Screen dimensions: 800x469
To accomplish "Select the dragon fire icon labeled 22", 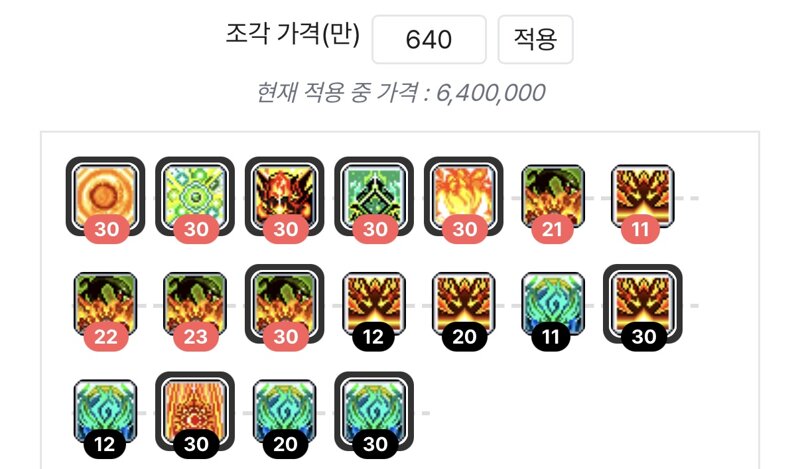I will point(105,304).
